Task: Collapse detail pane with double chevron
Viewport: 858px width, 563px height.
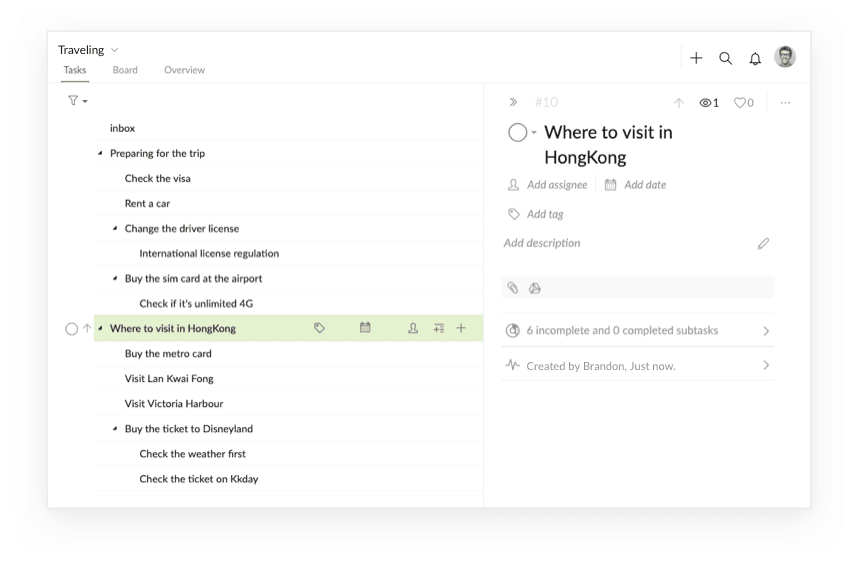Action: click(513, 102)
